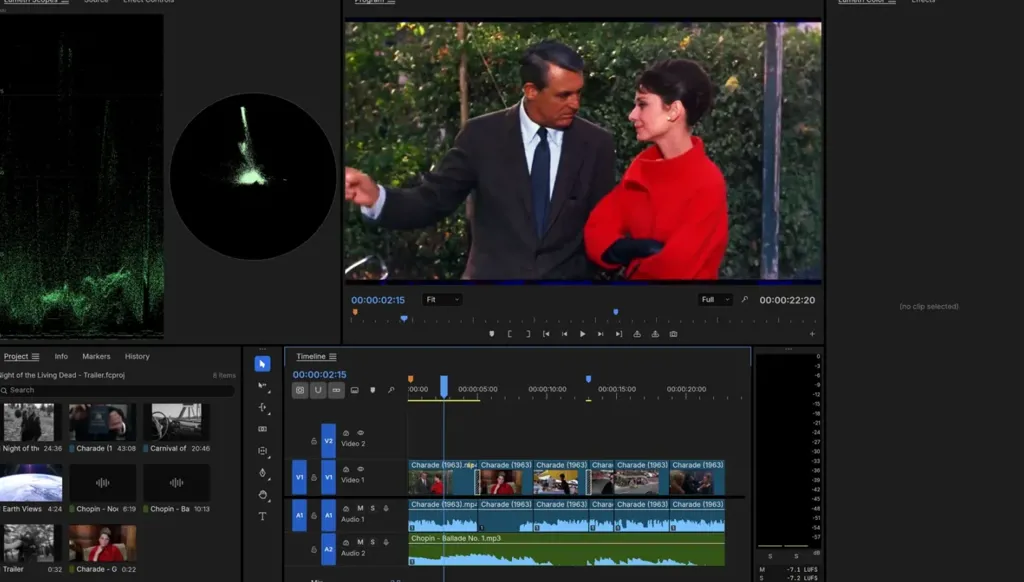This screenshot has height=582, width=1024.
Task: Hide the Video 1 track output
Action: [x=360, y=469]
